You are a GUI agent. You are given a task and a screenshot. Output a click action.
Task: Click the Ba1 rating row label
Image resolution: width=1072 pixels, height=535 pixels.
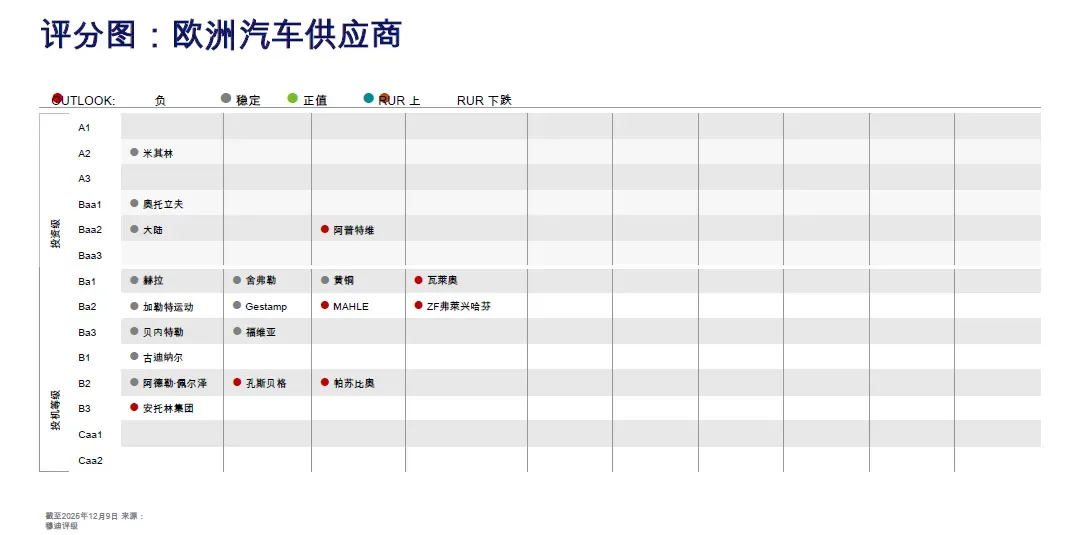click(87, 281)
